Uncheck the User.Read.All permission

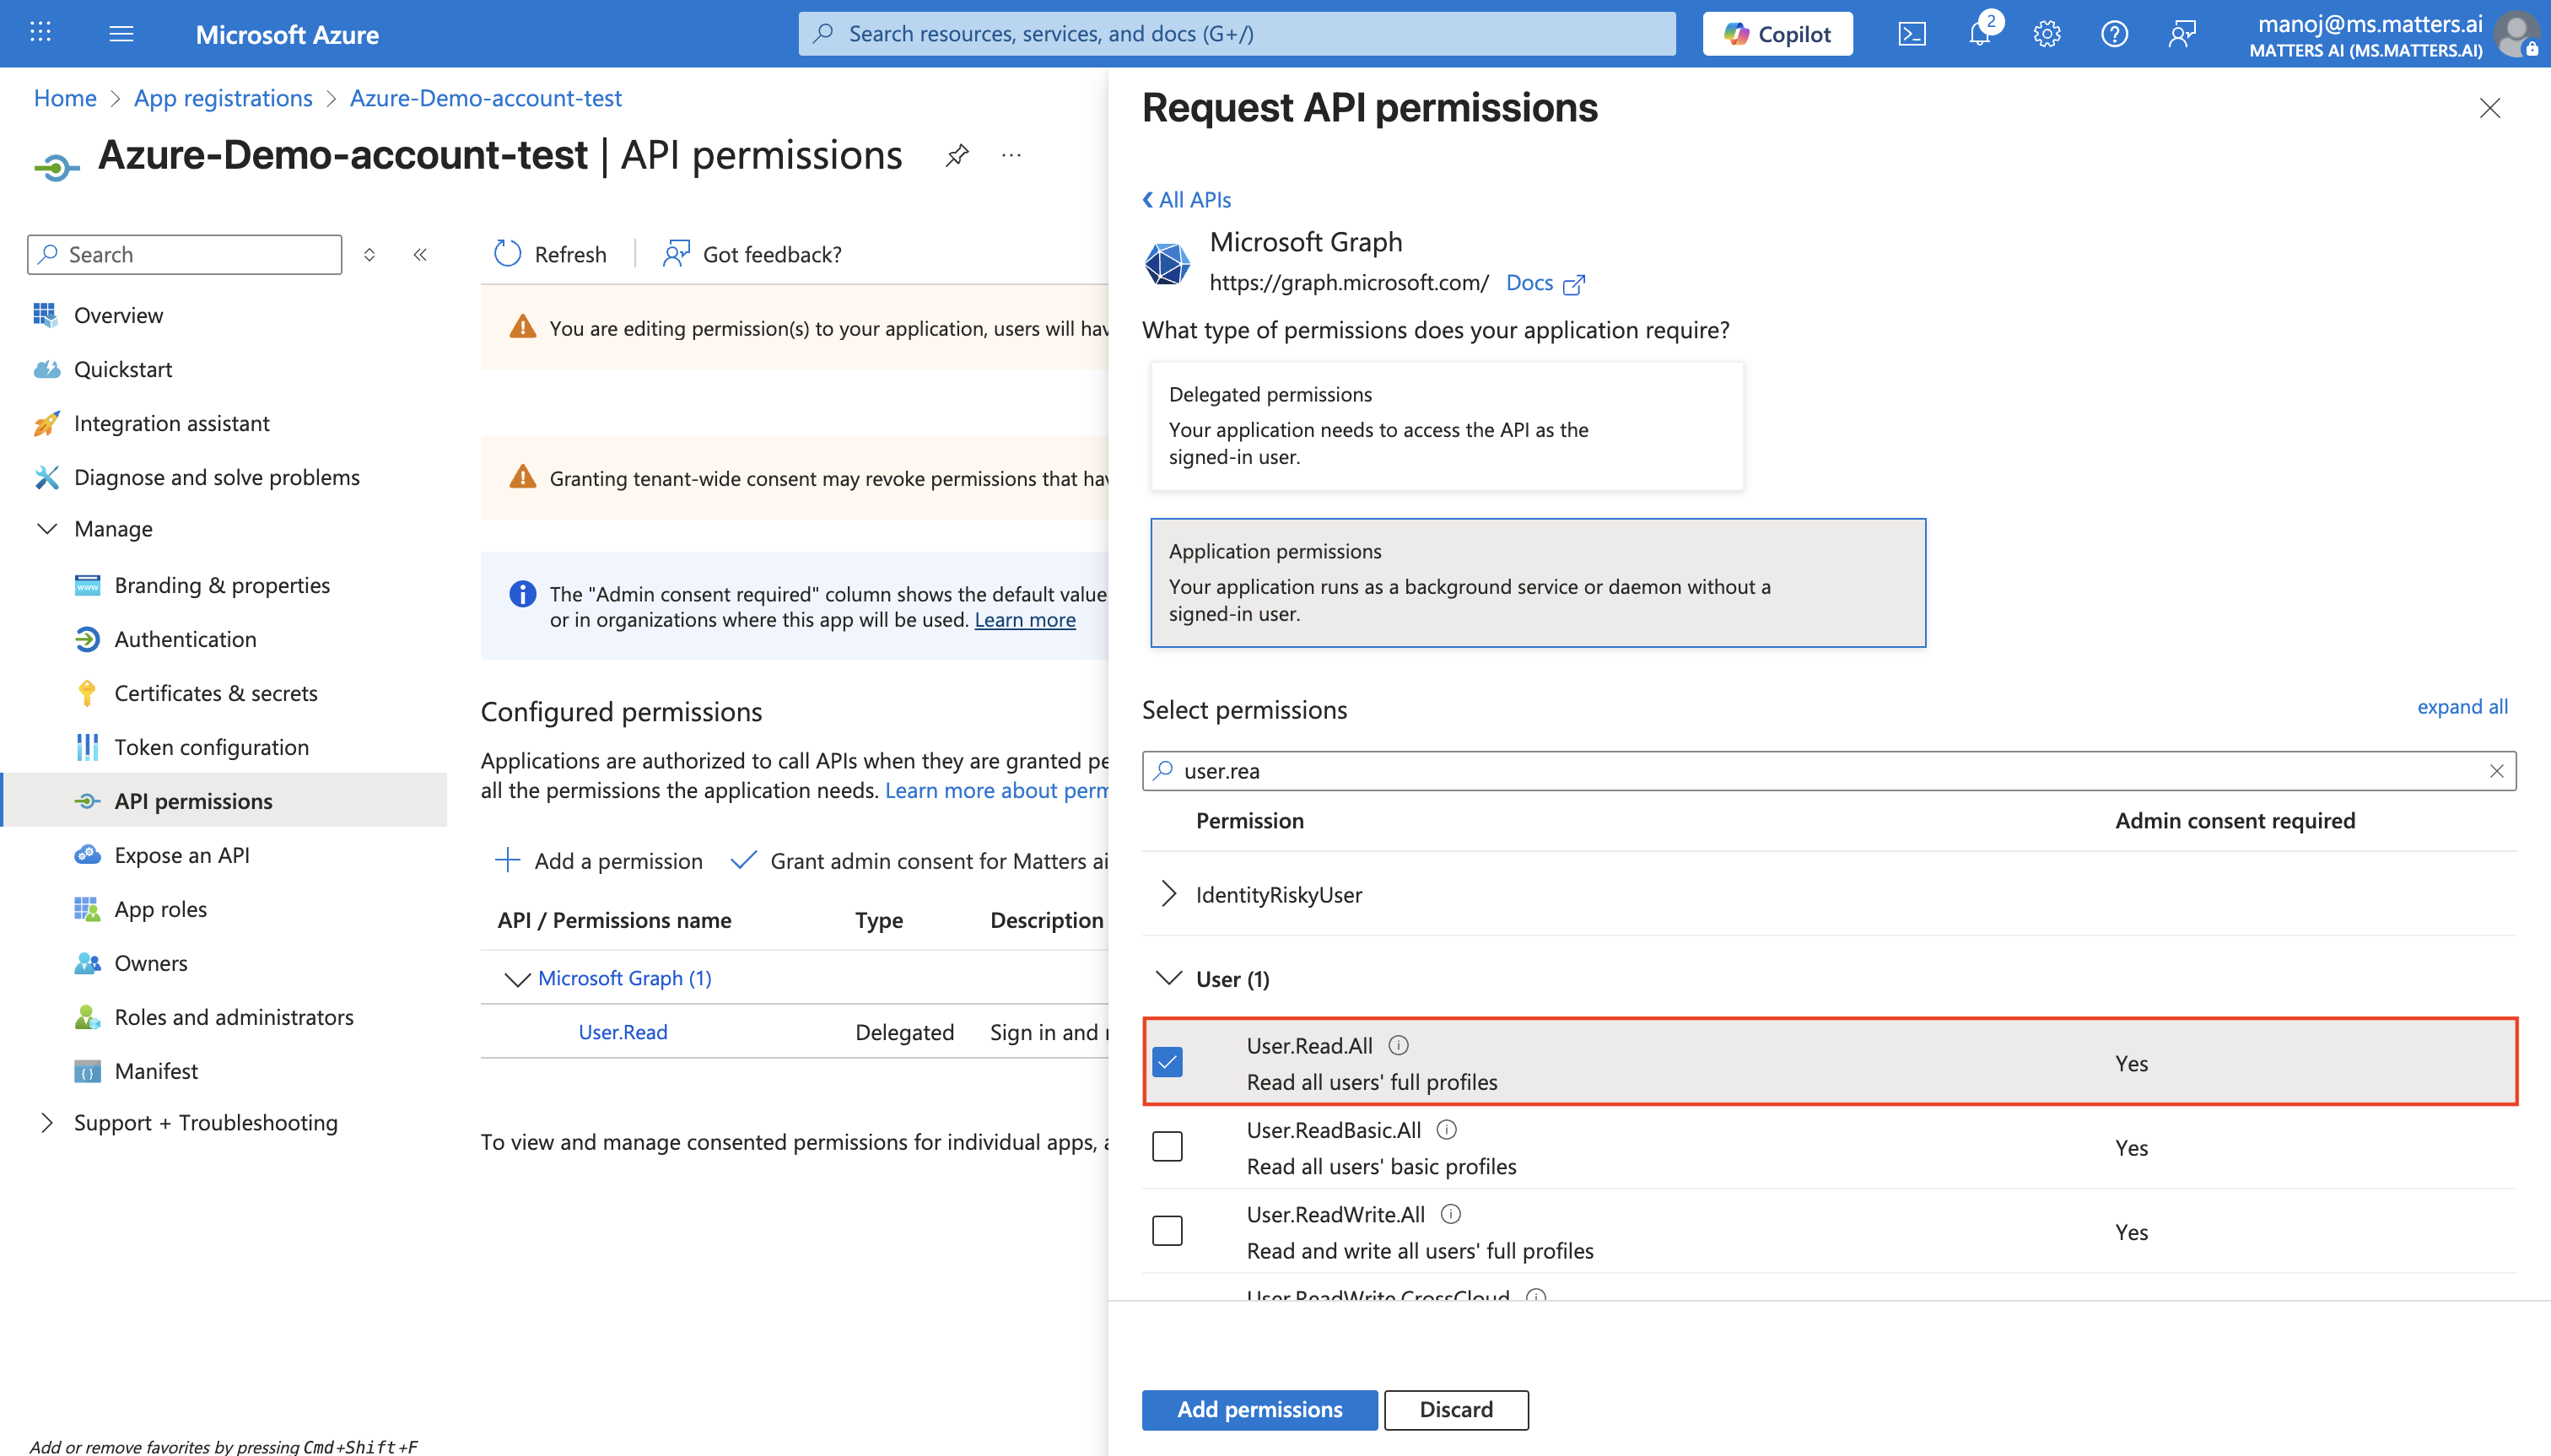pyautogui.click(x=1167, y=1062)
